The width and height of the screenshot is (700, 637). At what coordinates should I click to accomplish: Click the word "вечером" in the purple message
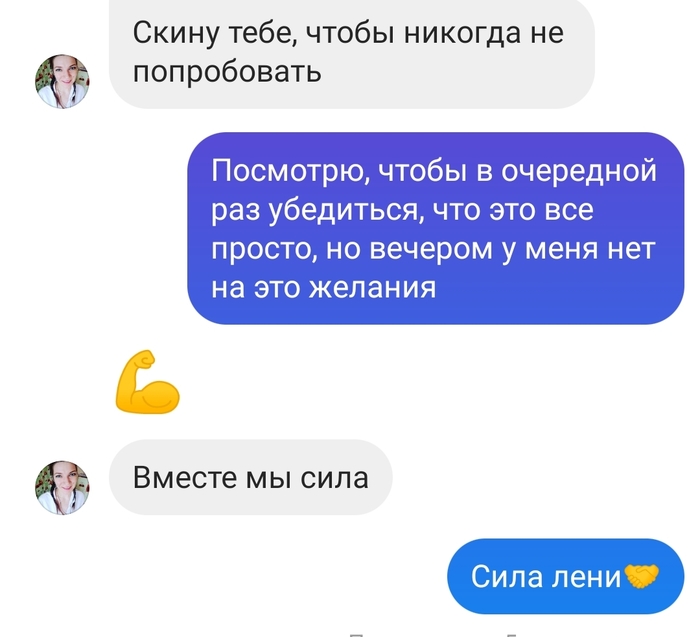click(431, 248)
